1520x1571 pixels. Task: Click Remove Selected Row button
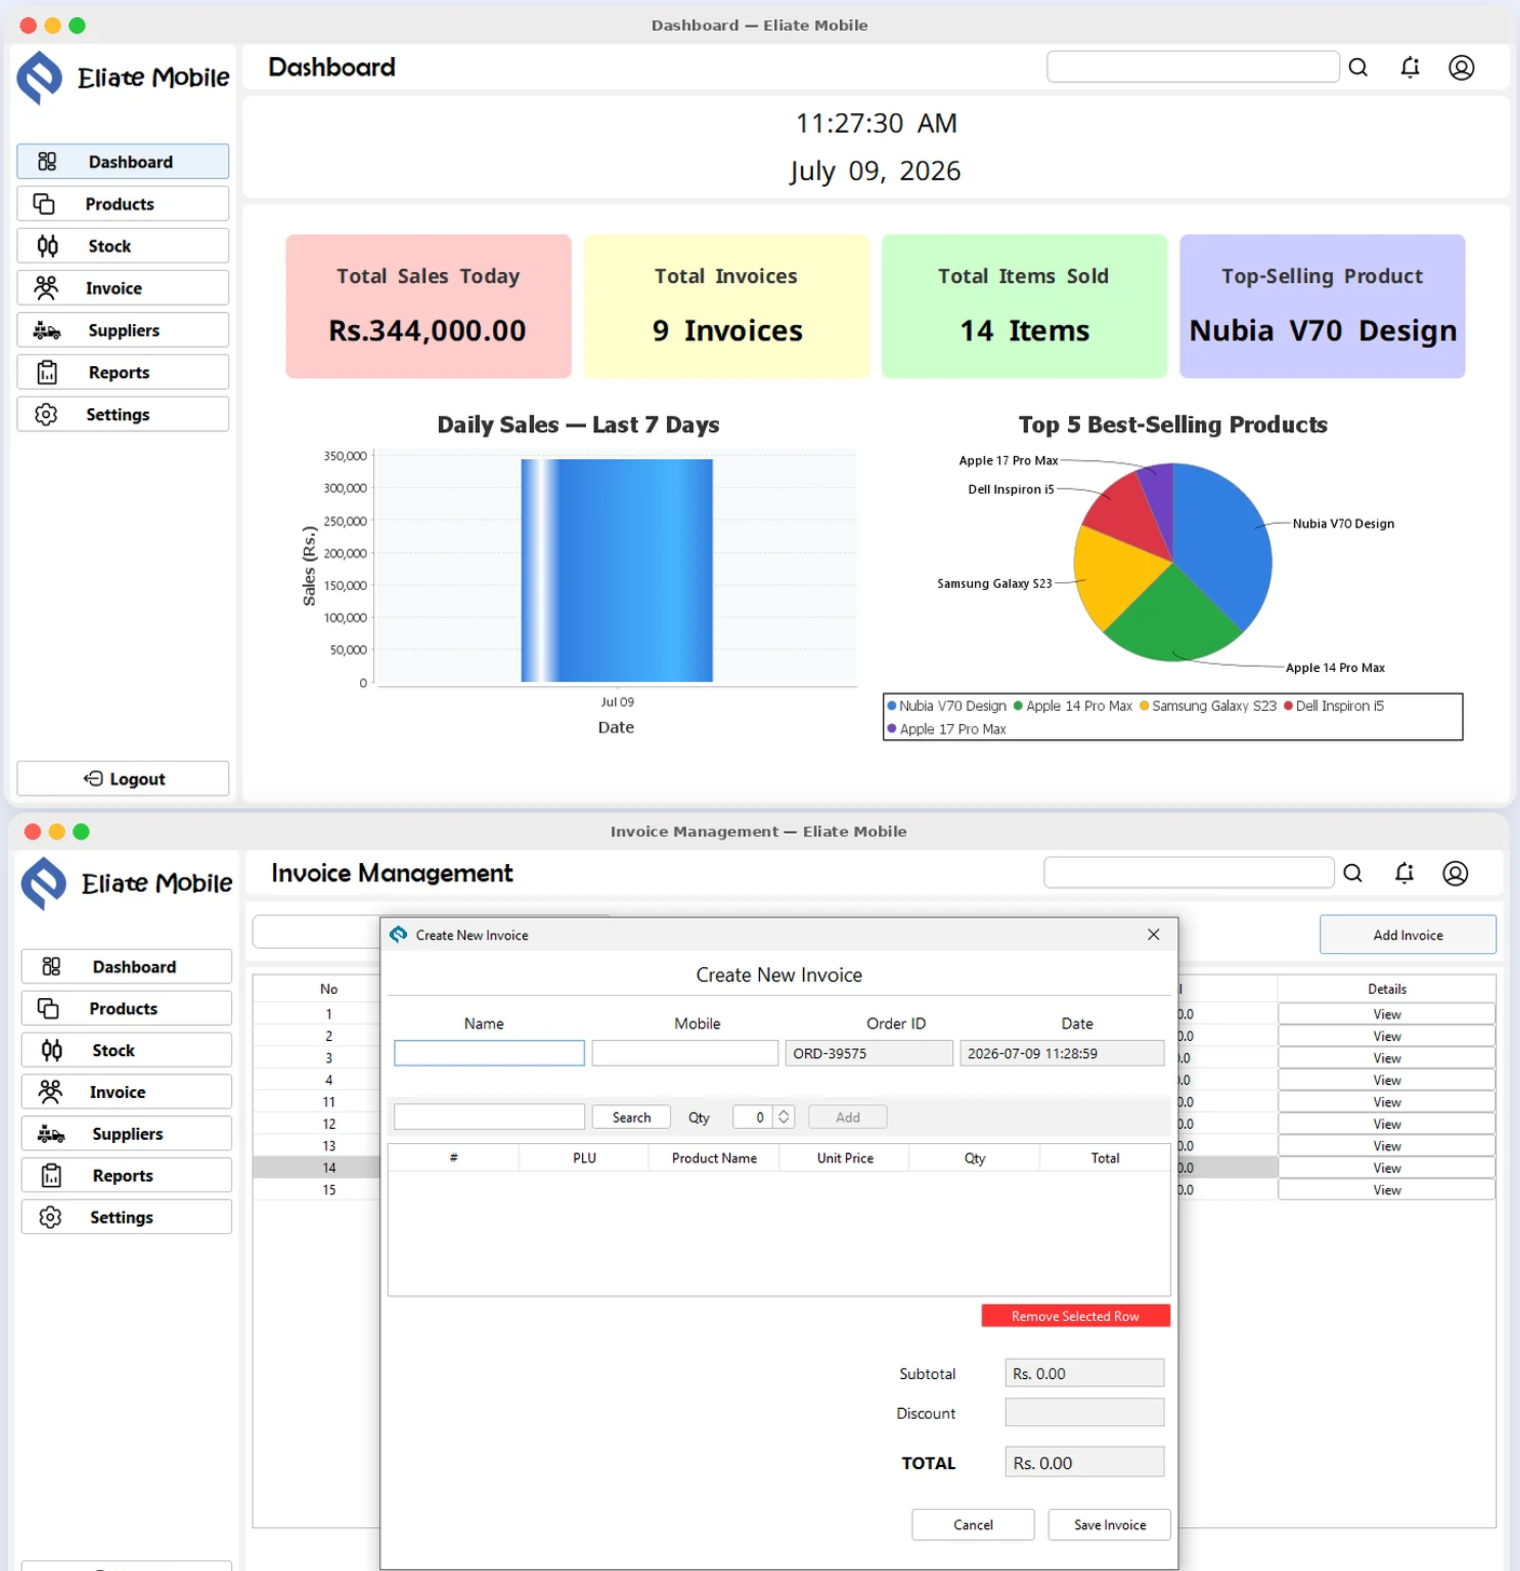tap(1075, 1316)
